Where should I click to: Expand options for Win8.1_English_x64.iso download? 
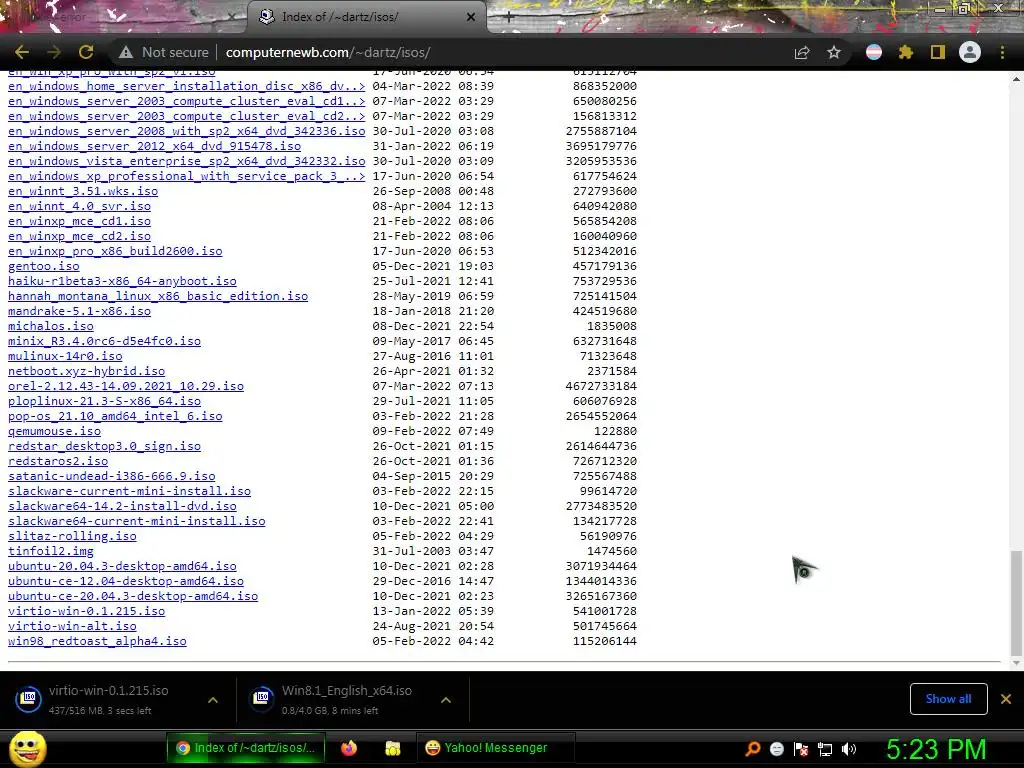pos(446,699)
